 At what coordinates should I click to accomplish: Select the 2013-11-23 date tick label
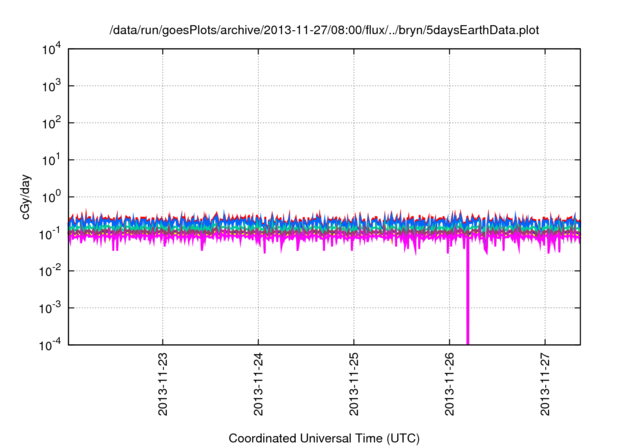162,384
